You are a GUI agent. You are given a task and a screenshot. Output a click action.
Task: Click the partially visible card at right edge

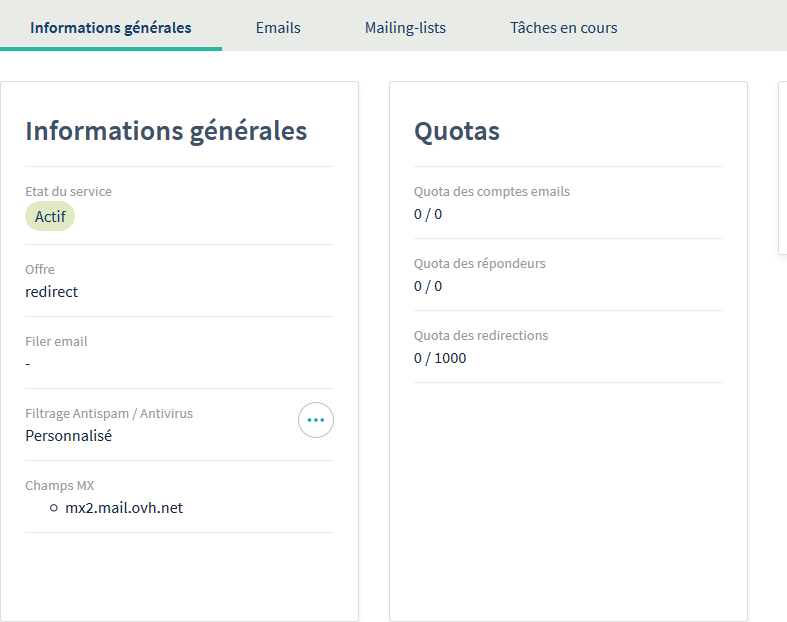coord(782,168)
